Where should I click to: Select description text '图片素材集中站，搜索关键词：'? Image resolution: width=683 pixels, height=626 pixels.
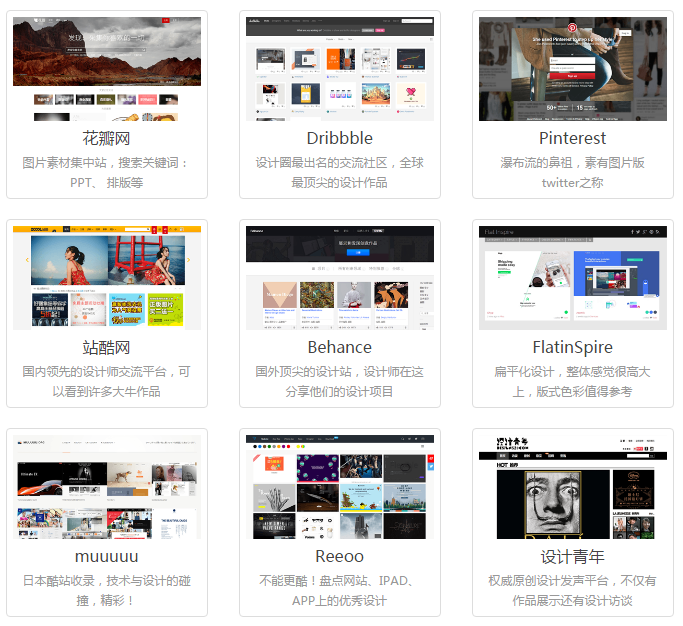(105, 163)
